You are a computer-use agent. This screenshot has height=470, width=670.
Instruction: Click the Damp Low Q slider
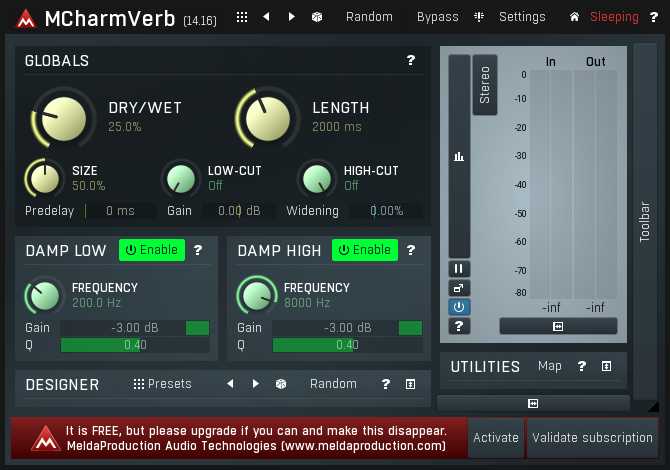[135, 345]
